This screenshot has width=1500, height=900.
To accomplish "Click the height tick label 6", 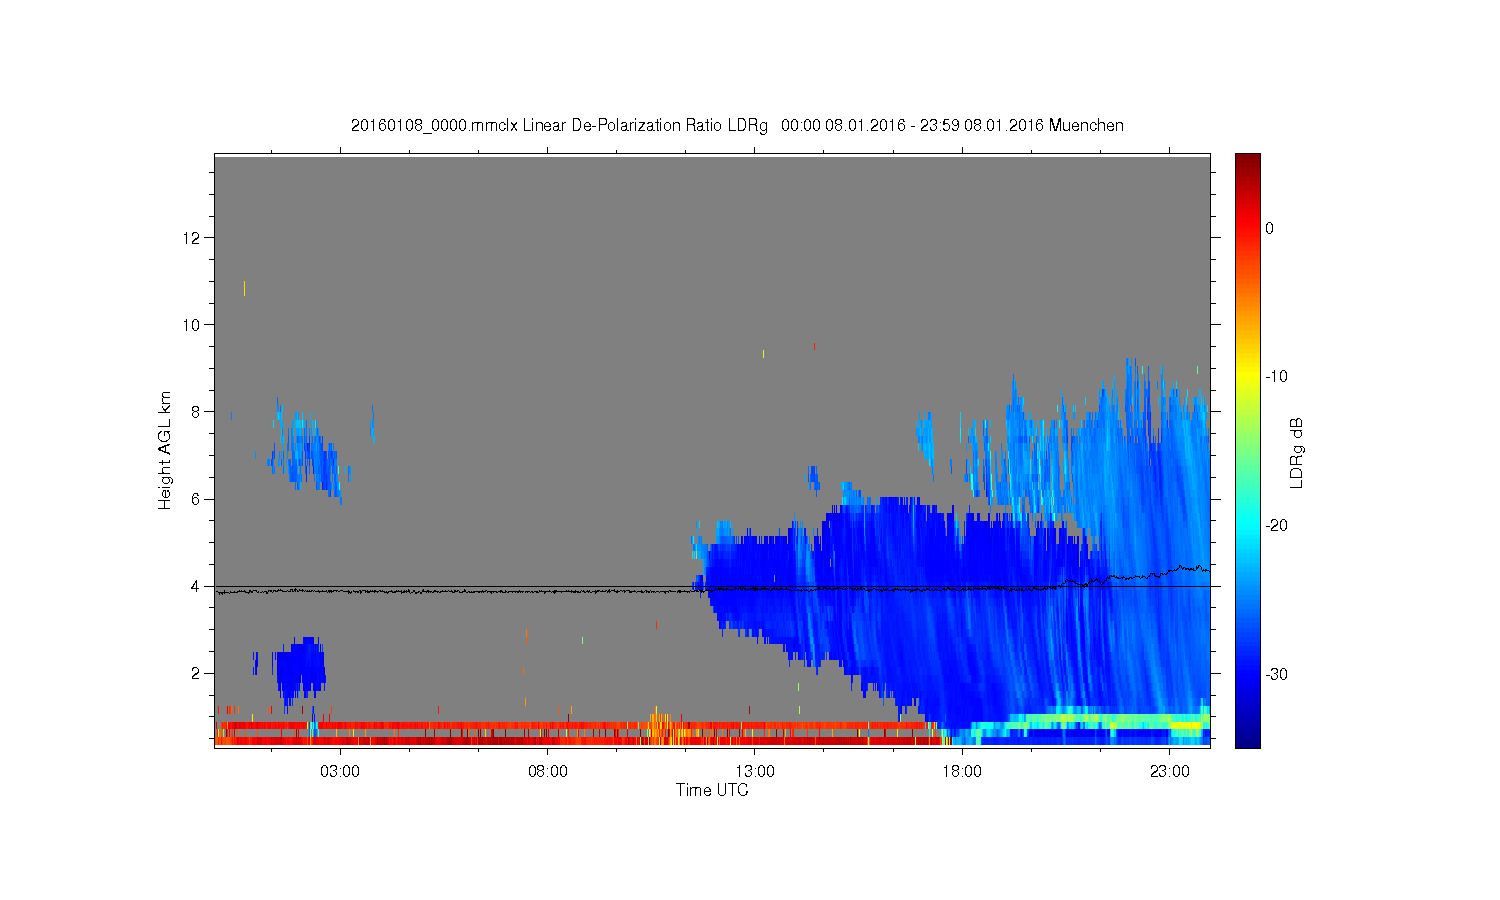I will pos(197,499).
